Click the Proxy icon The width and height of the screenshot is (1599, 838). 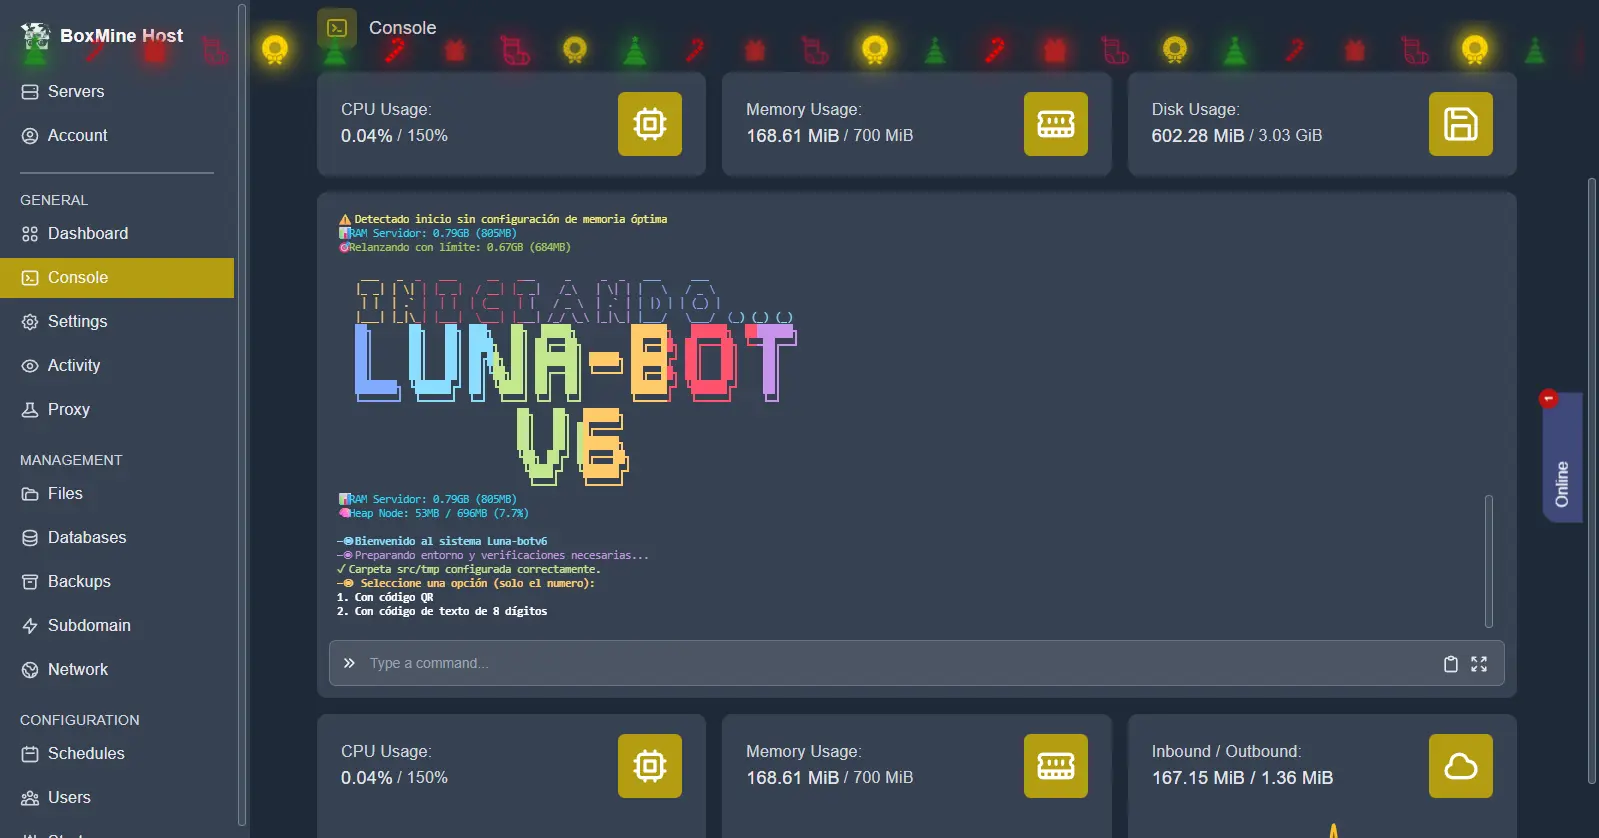pos(30,409)
